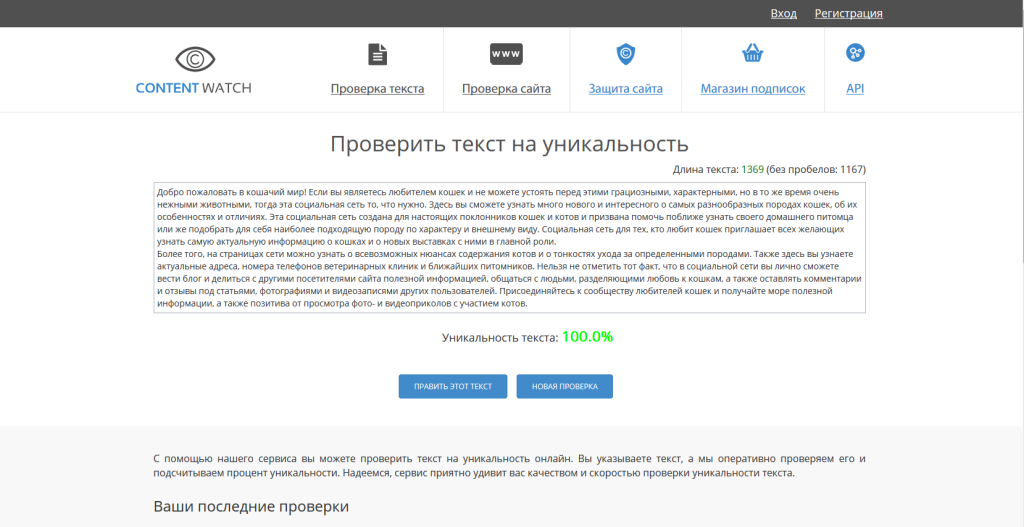Image resolution: width=1024 pixels, height=527 pixels.
Task: Click the www icon above Проверка сайта
Action: pyautogui.click(x=506, y=54)
